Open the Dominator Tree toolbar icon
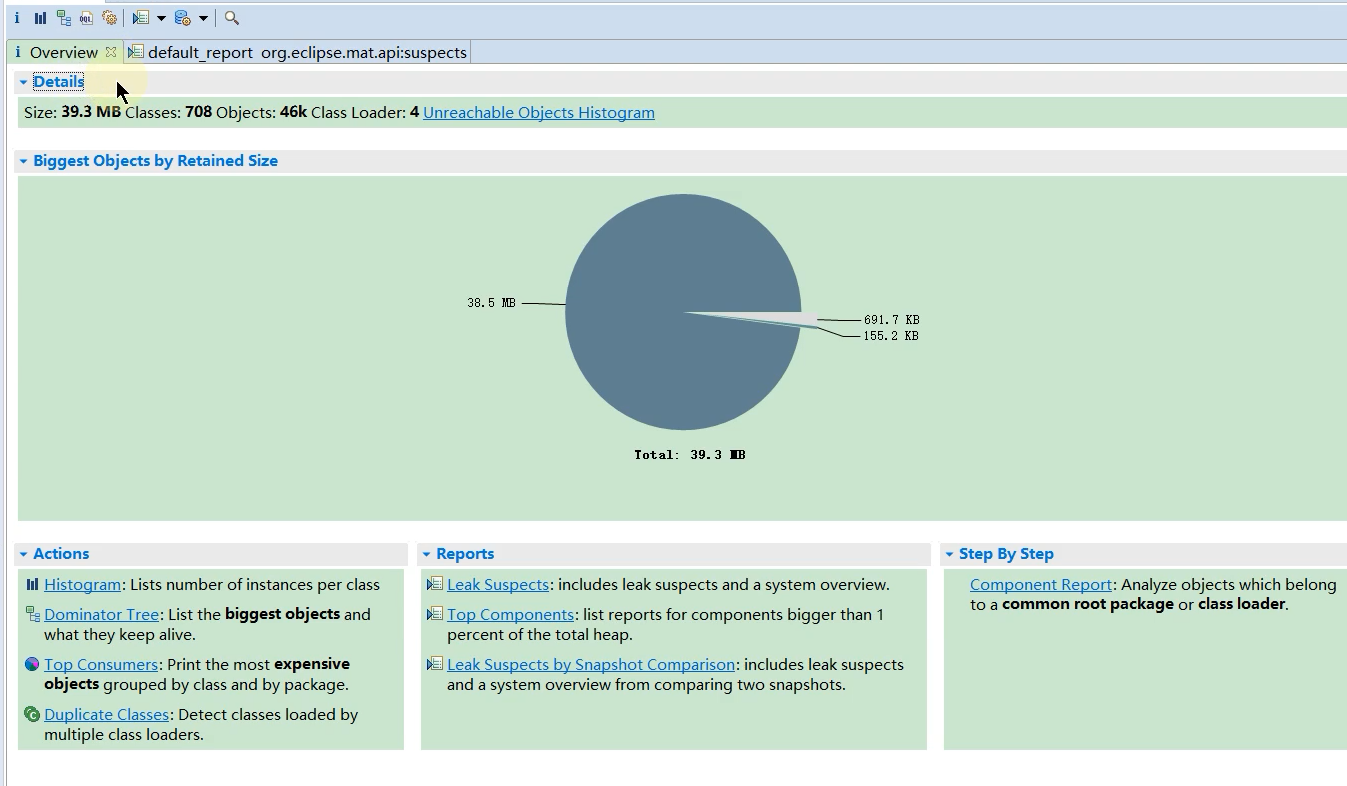This screenshot has height=786, width=1347. [x=64, y=18]
